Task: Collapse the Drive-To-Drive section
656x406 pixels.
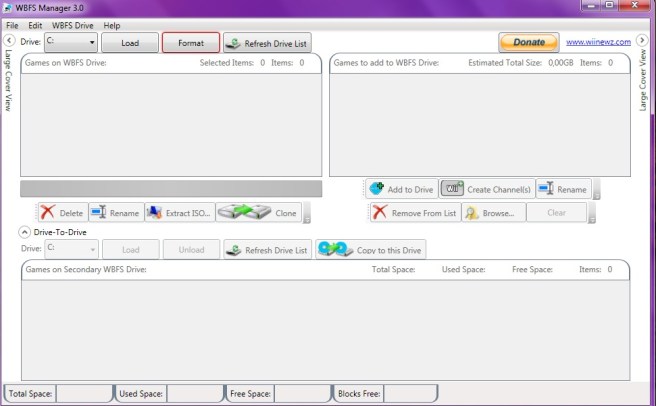Action: pyautogui.click(x=24, y=232)
